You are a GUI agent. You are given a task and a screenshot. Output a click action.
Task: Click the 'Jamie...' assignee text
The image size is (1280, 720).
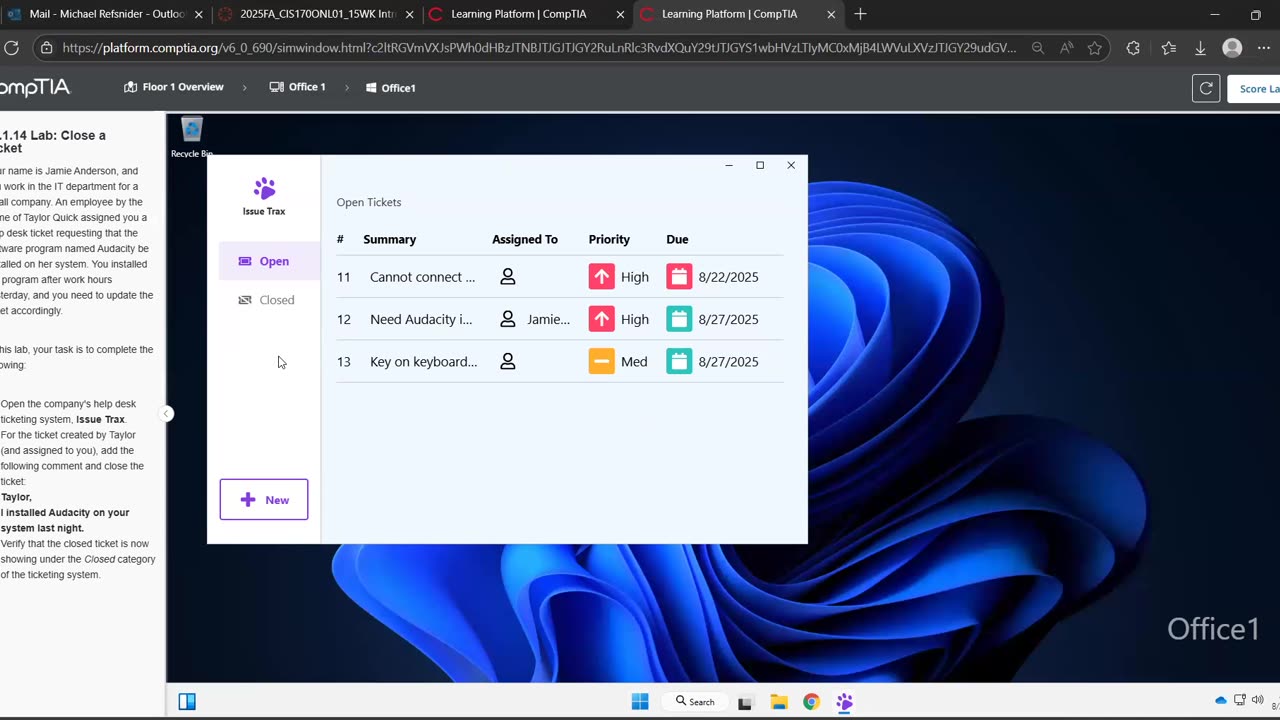point(548,319)
